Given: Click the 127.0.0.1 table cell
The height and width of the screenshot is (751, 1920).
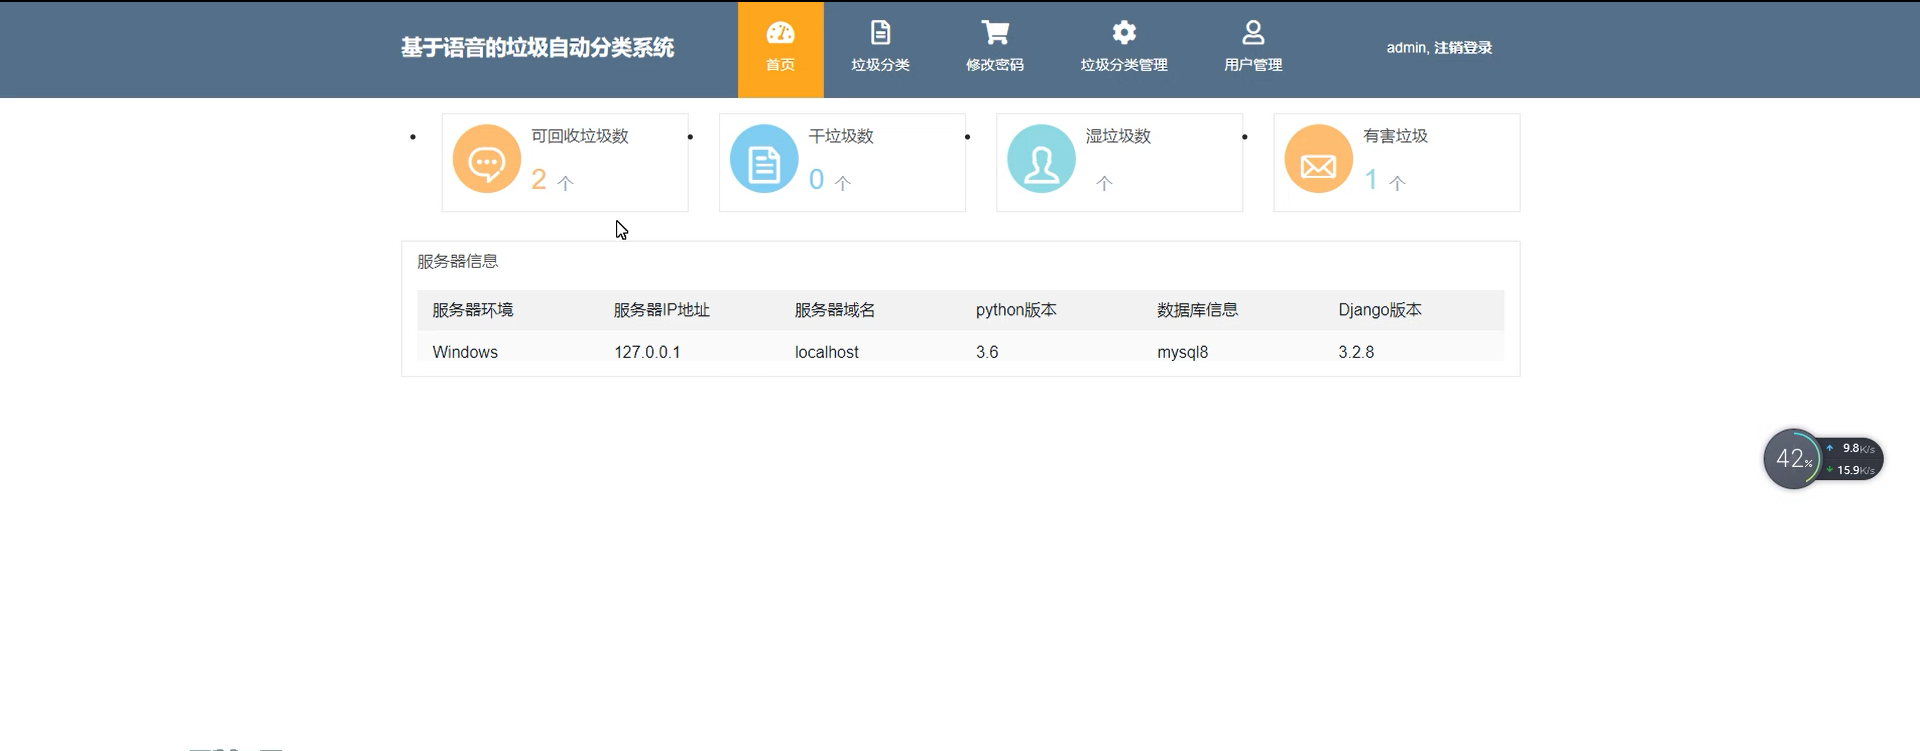Looking at the screenshot, I should pos(647,352).
